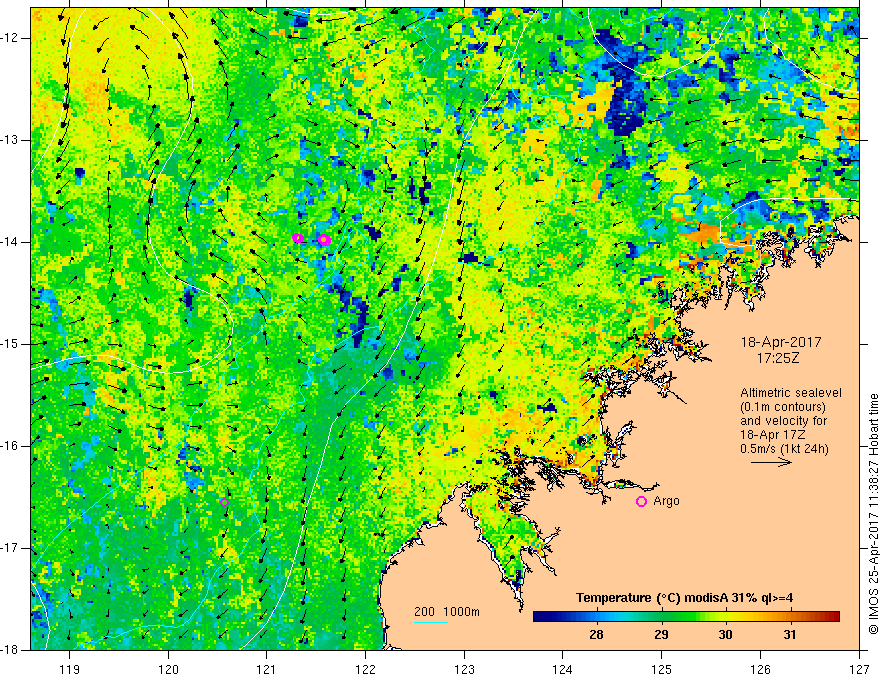The width and height of the screenshot is (880, 680).
Task: Click the colorbar label '28'
Action: click(x=597, y=635)
